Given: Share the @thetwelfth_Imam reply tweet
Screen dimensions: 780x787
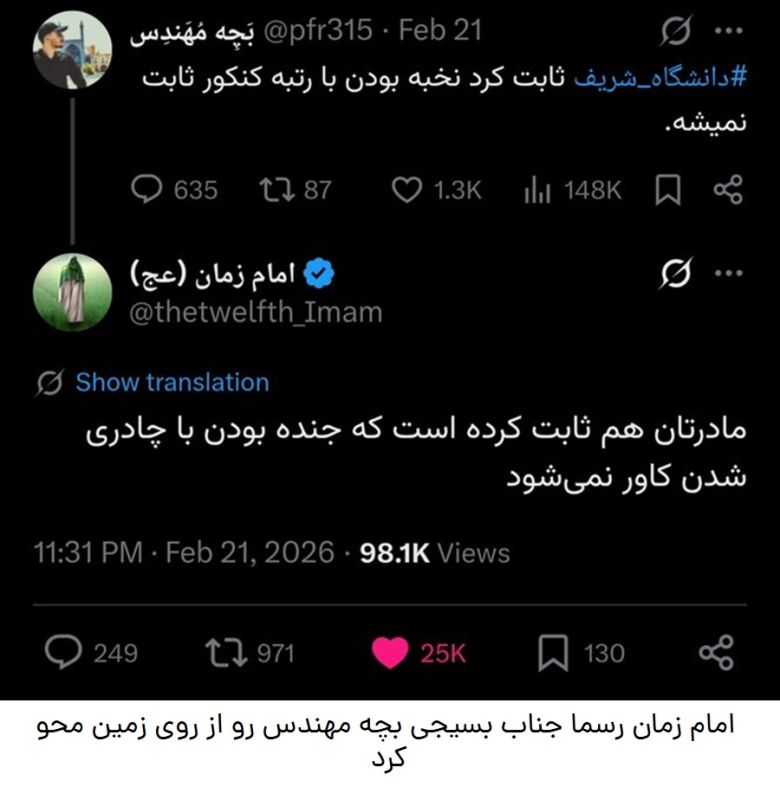Looking at the screenshot, I should pyautogui.click(x=716, y=653).
